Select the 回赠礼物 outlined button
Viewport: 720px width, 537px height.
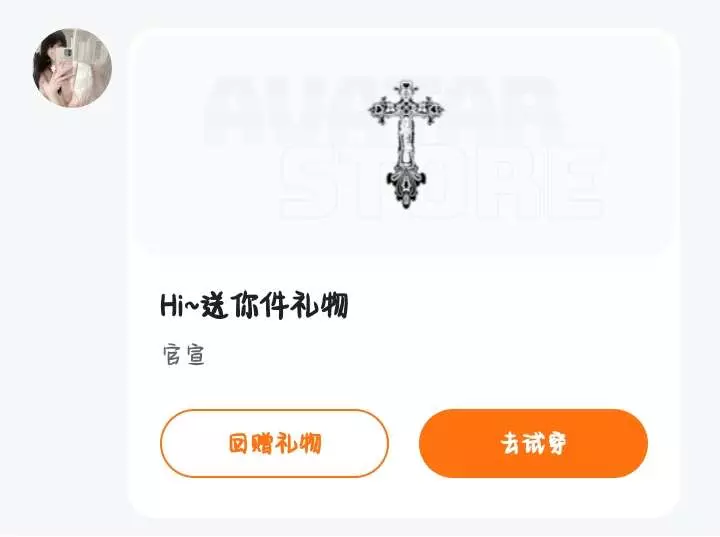pos(275,443)
